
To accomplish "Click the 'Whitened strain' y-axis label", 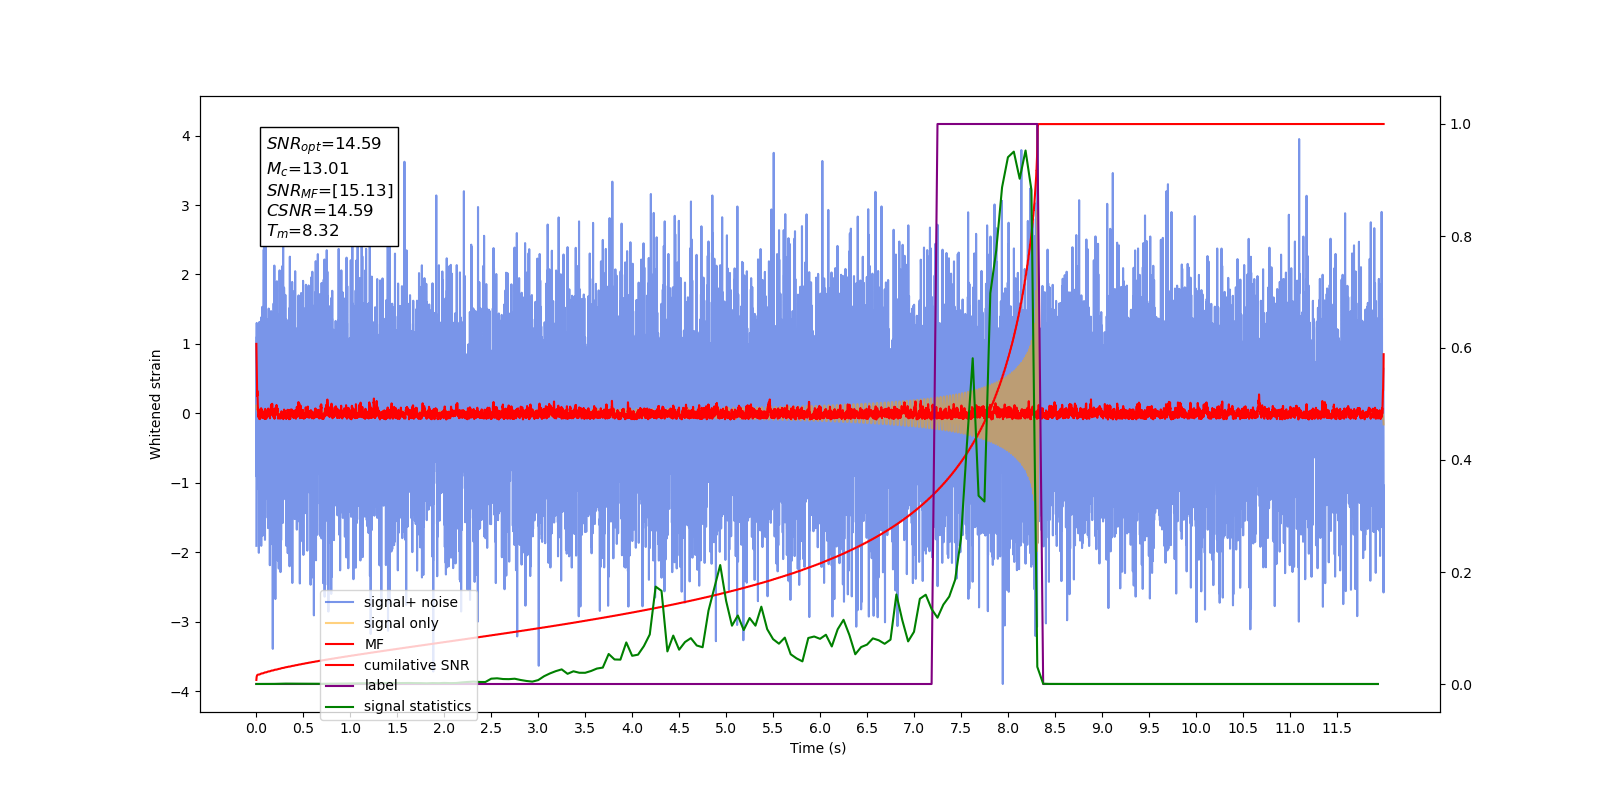I will (156, 404).
